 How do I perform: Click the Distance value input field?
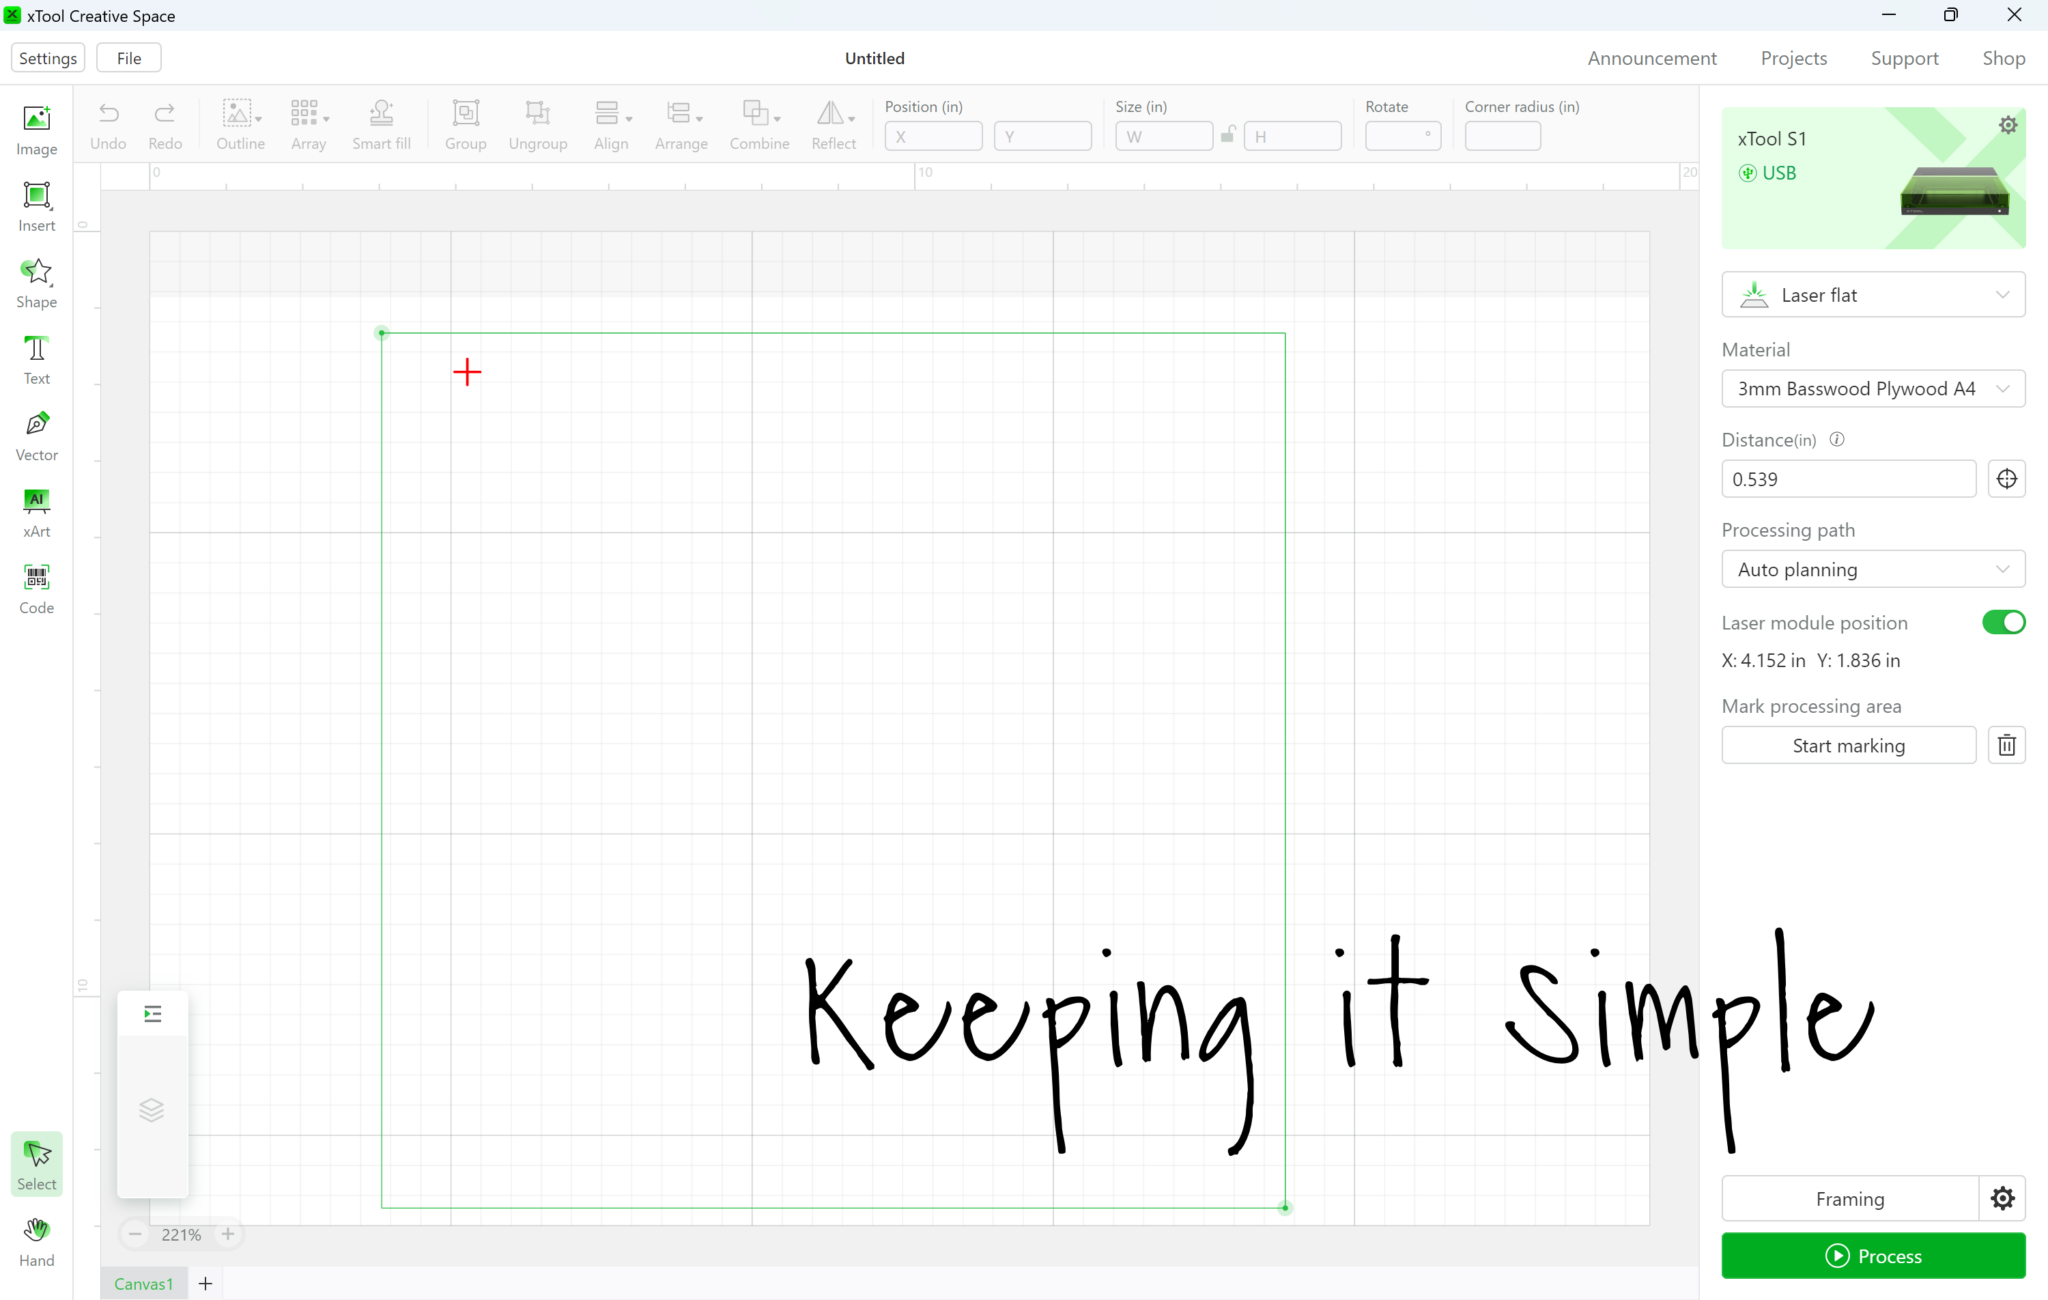click(x=1848, y=479)
